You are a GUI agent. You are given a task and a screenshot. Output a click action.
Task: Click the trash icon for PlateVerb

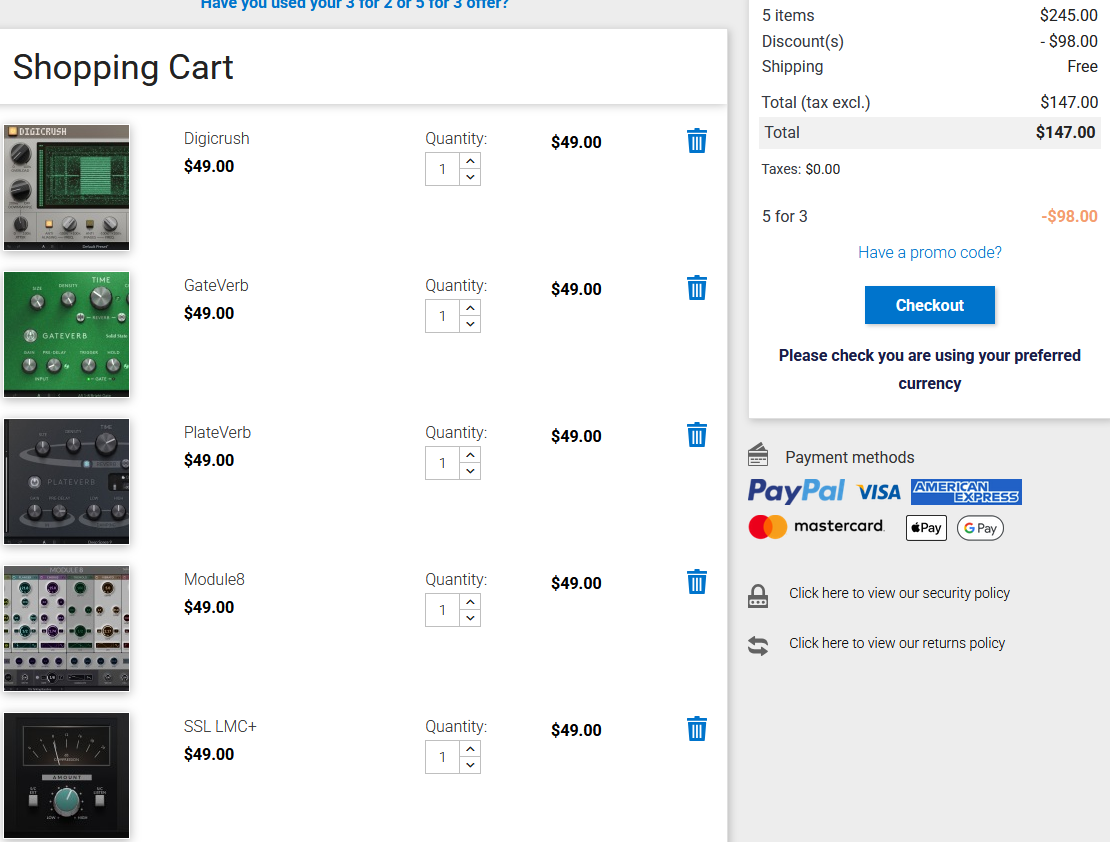click(x=697, y=435)
